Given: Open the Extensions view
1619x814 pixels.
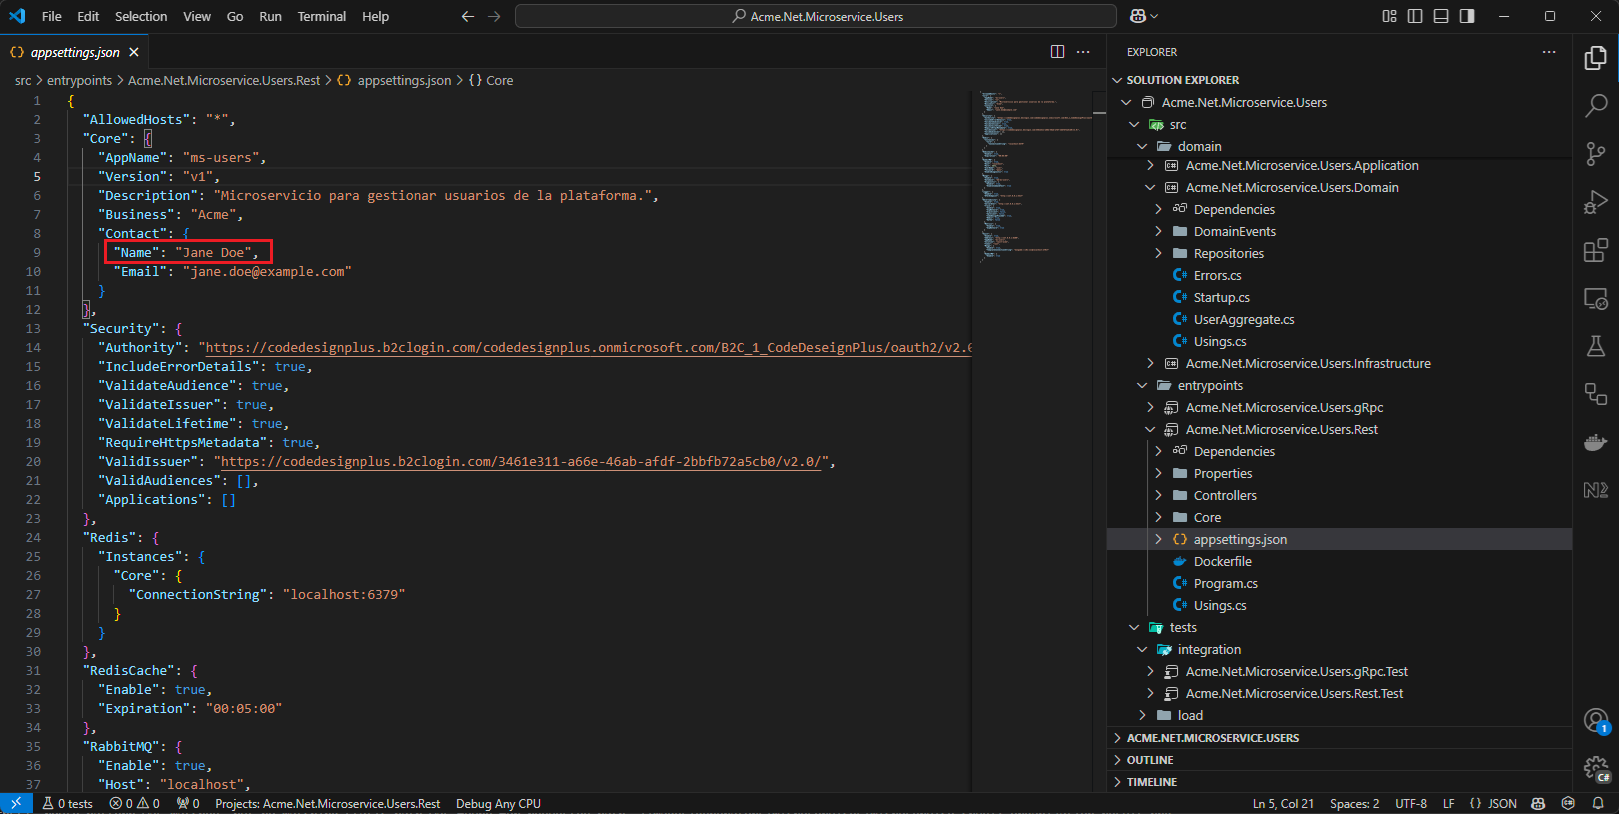Looking at the screenshot, I should (x=1596, y=250).
